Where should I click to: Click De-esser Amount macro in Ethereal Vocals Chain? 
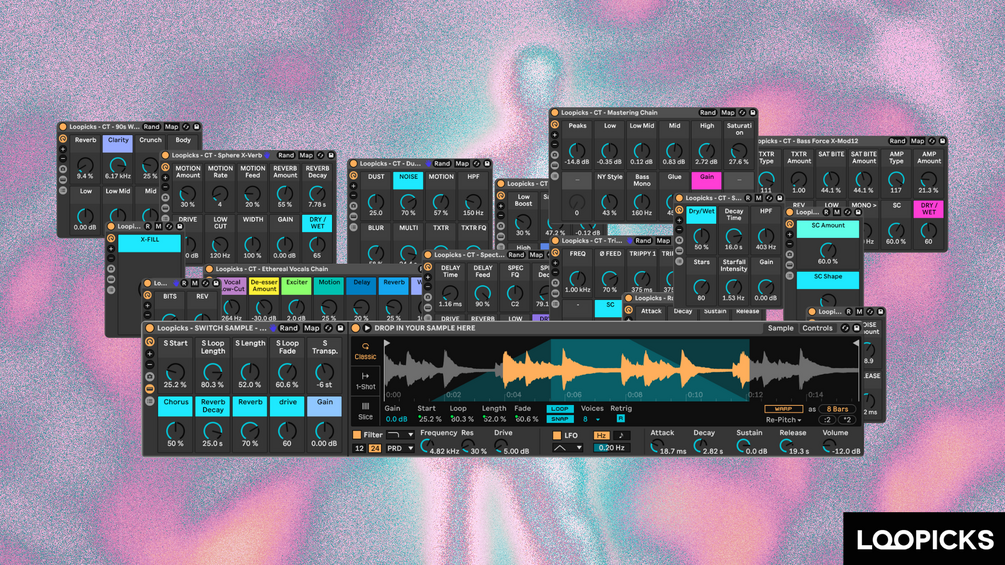(263, 286)
